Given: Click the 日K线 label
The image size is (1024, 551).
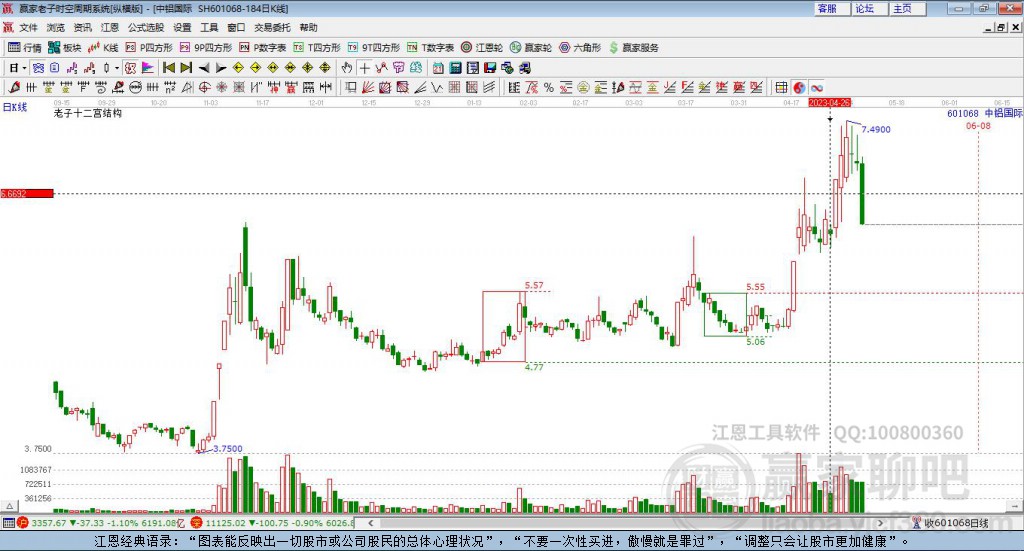Looking at the screenshot, I should (x=14, y=107).
